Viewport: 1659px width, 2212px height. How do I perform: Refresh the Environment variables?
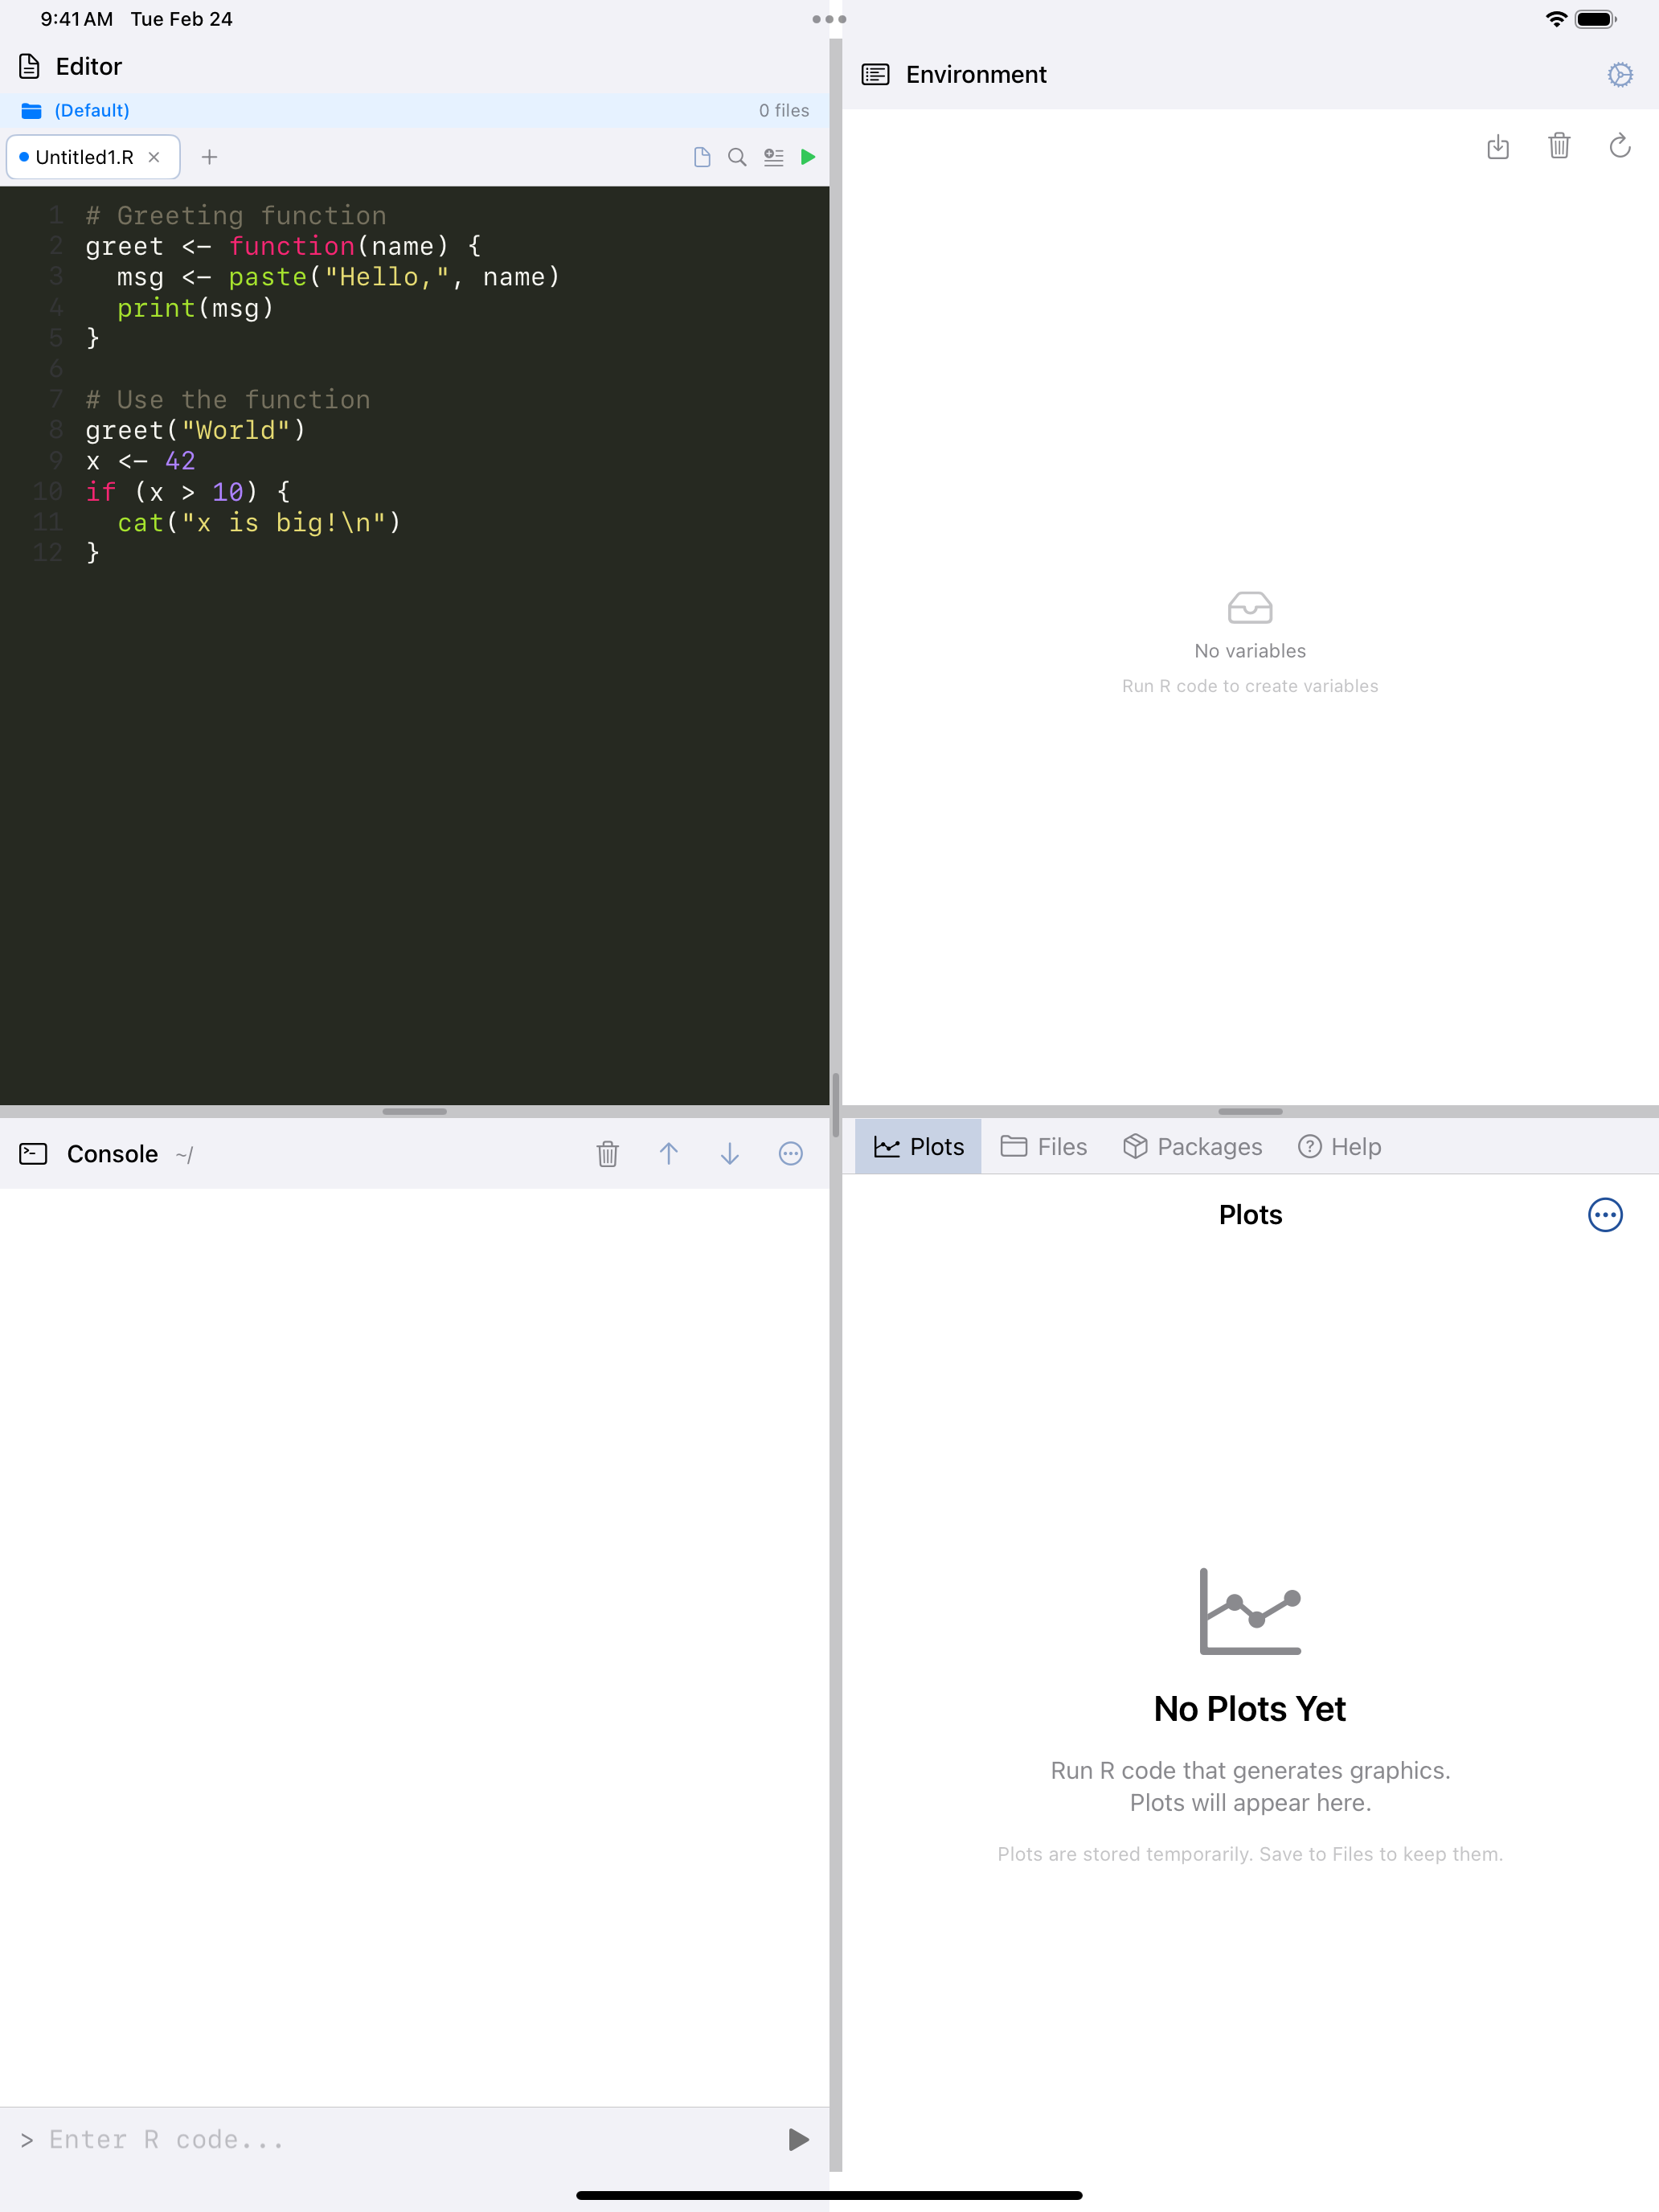1620,146
